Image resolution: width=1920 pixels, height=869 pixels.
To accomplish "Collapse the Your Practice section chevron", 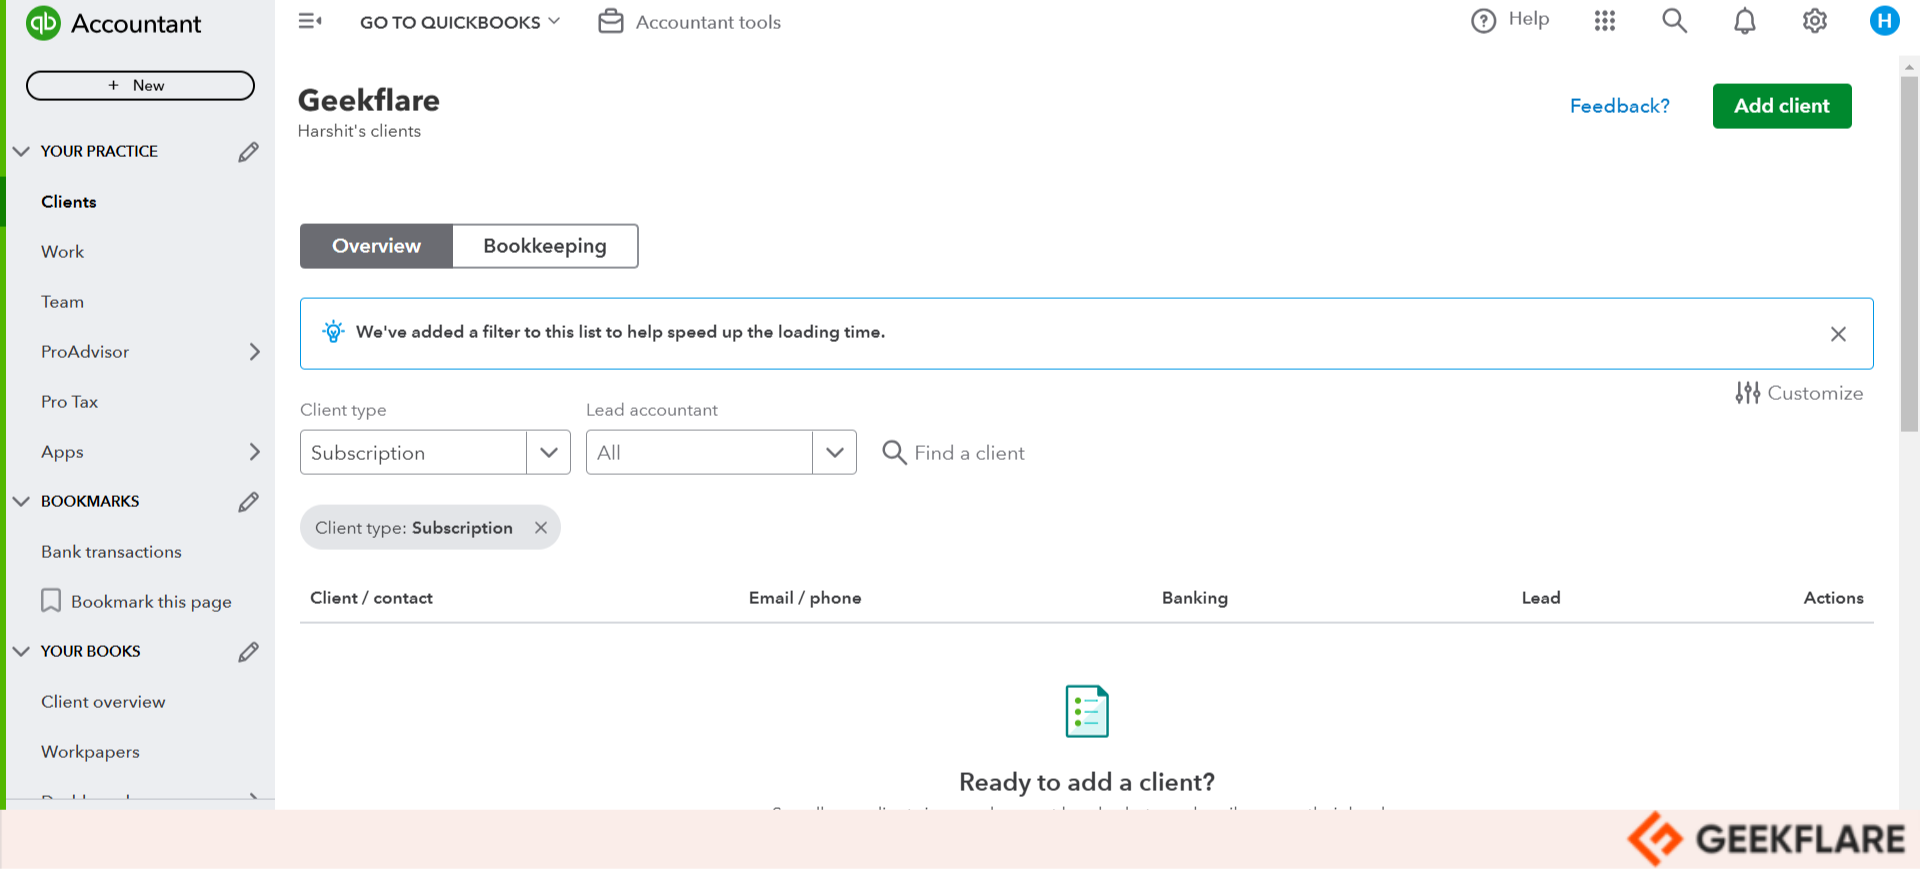I will [x=21, y=151].
